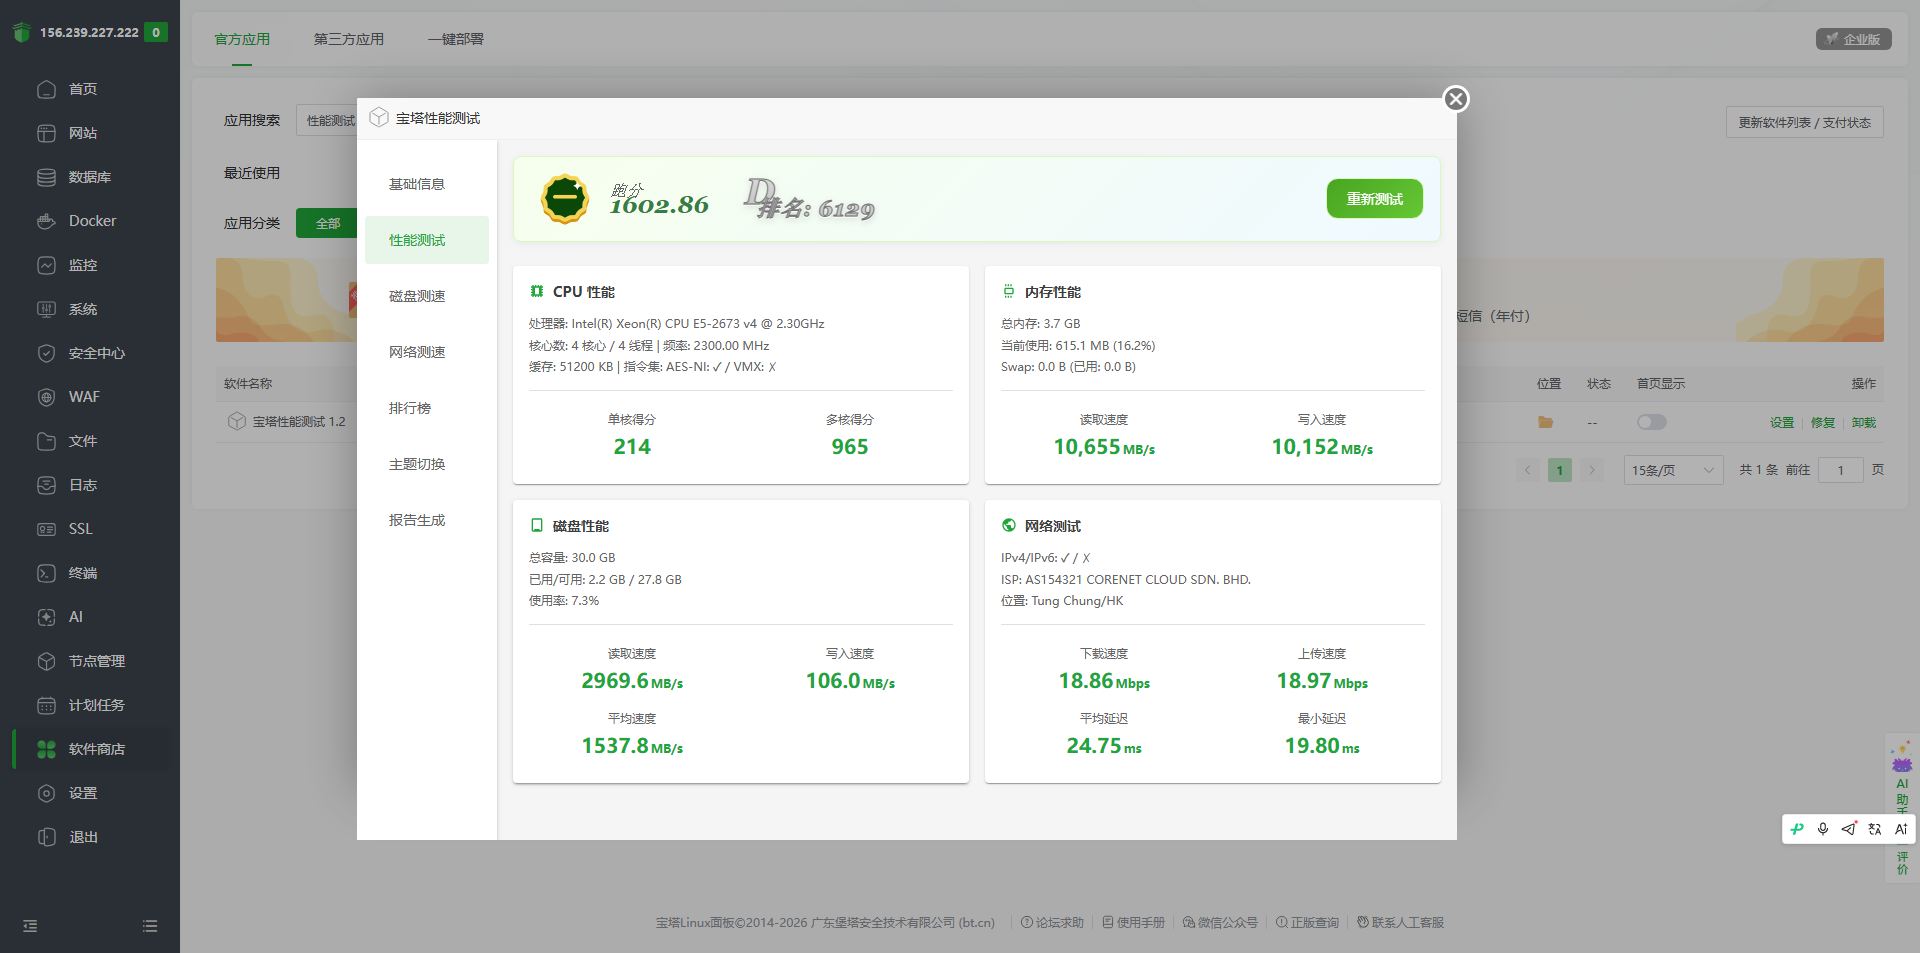This screenshot has height=953, width=1920.
Task: Open the 监控 monitoring sidebar icon
Action: click(46, 265)
